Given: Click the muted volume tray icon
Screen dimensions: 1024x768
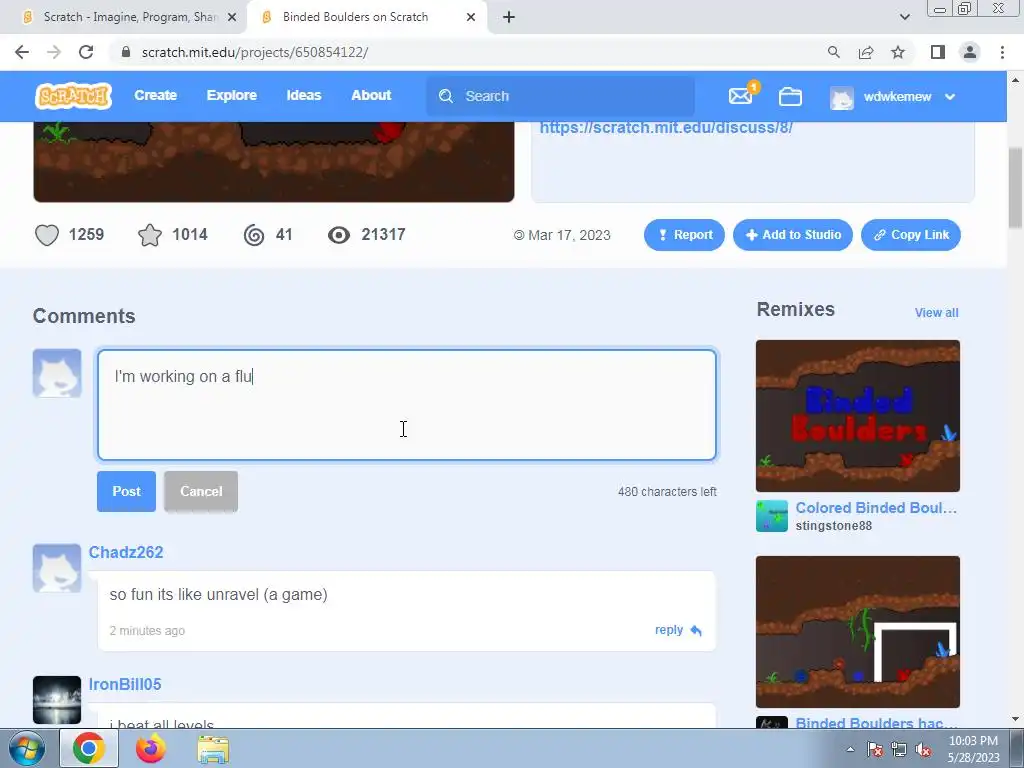Looking at the screenshot, I should tap(923, 750).
